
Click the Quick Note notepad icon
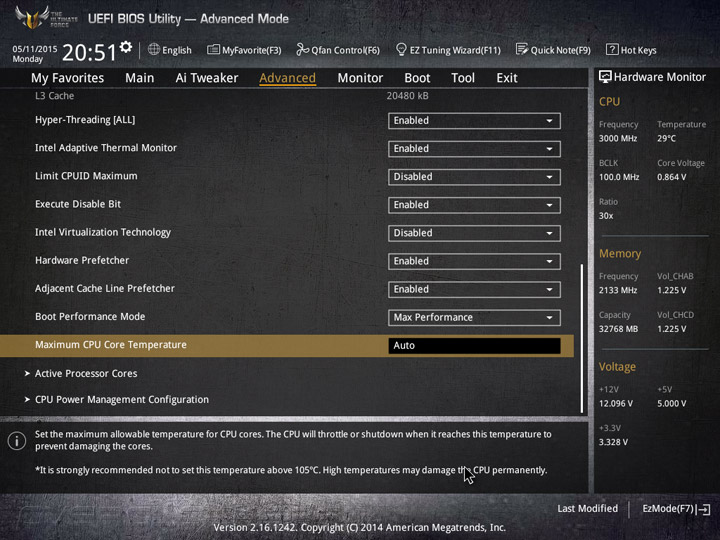pyautogui.click(x=522, y=49)
